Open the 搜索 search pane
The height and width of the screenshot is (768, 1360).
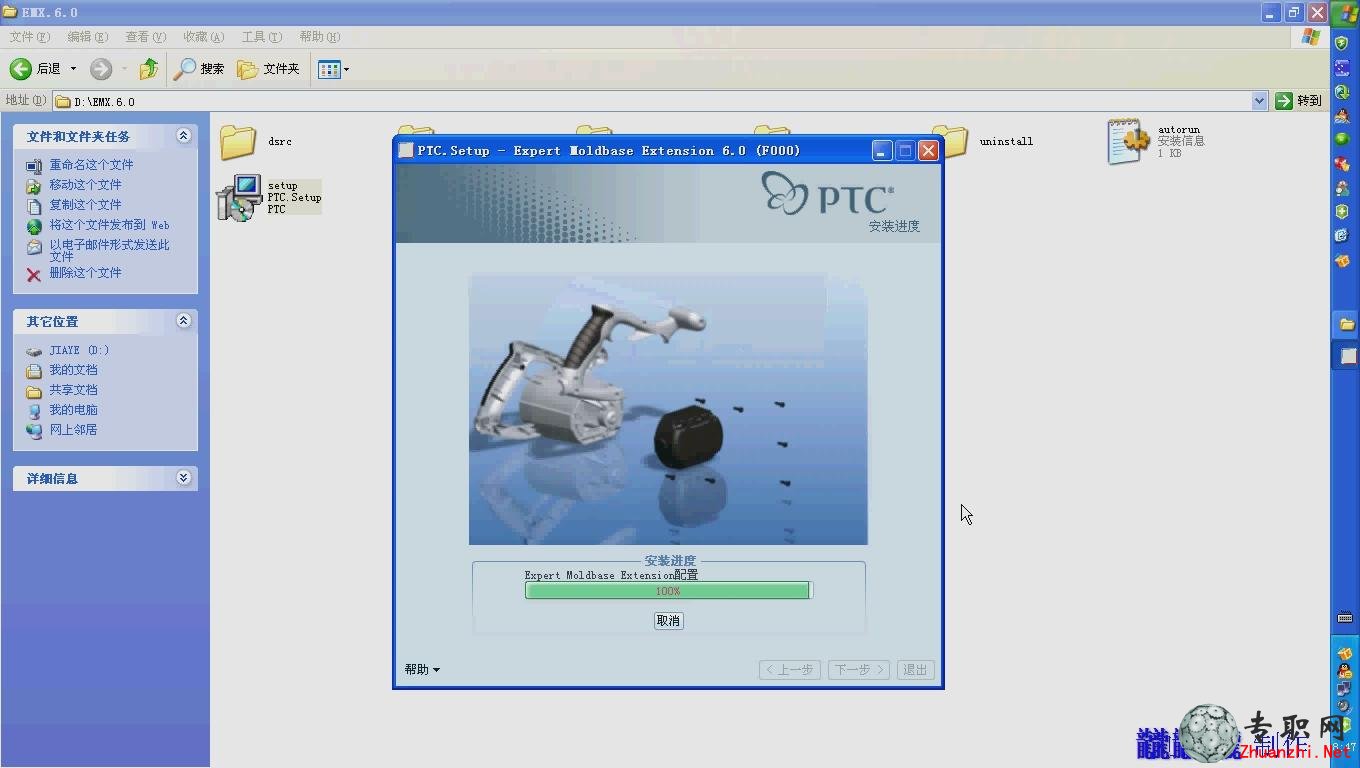[199, 69]
